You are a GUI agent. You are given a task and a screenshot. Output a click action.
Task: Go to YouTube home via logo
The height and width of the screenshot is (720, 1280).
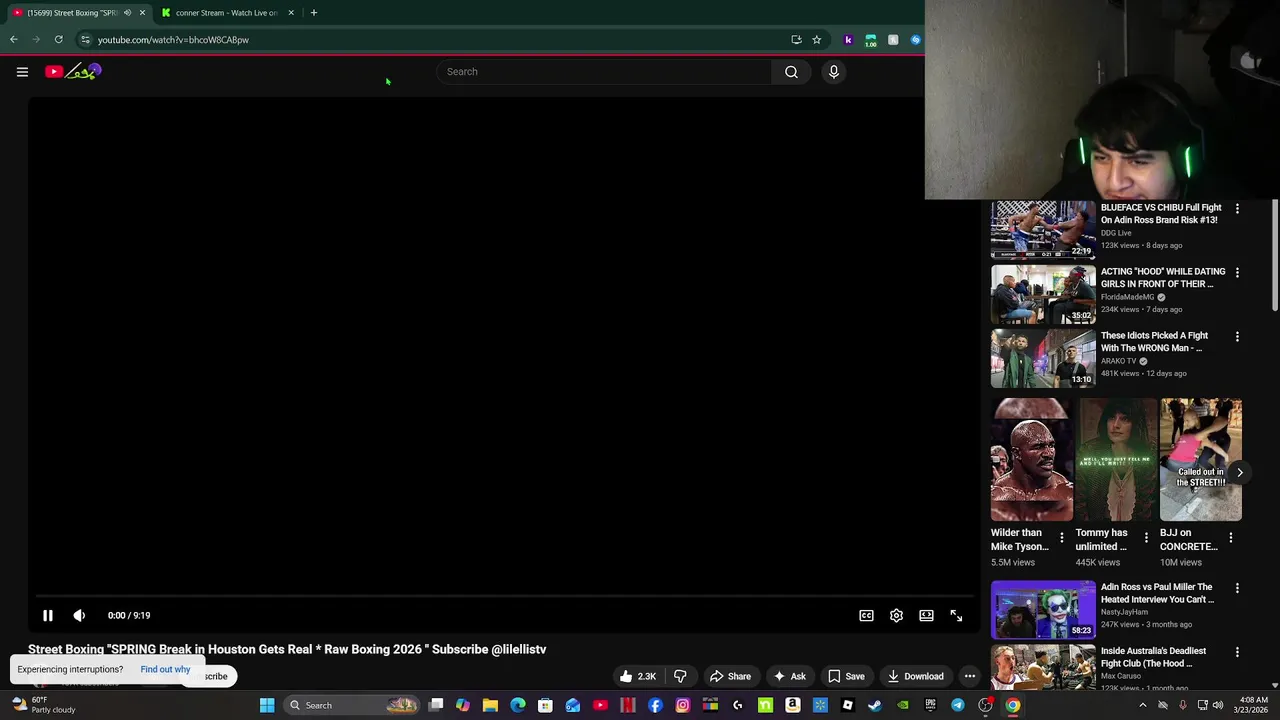click(x=73, y=71)
